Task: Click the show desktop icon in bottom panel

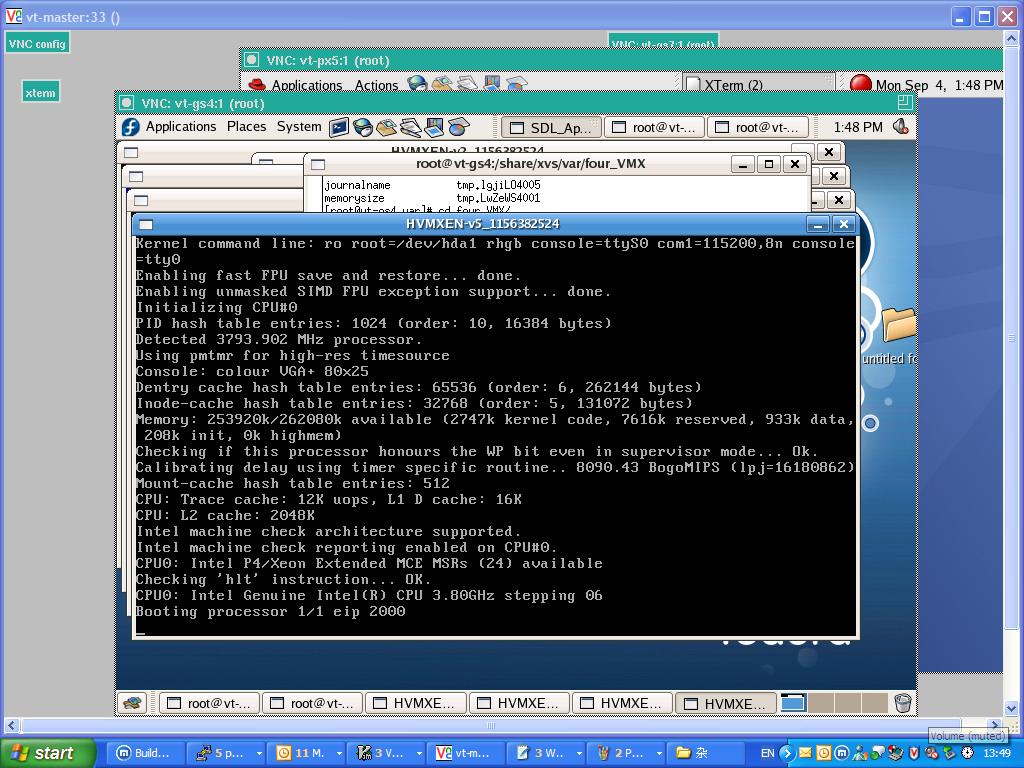Action: coord(132,703)
